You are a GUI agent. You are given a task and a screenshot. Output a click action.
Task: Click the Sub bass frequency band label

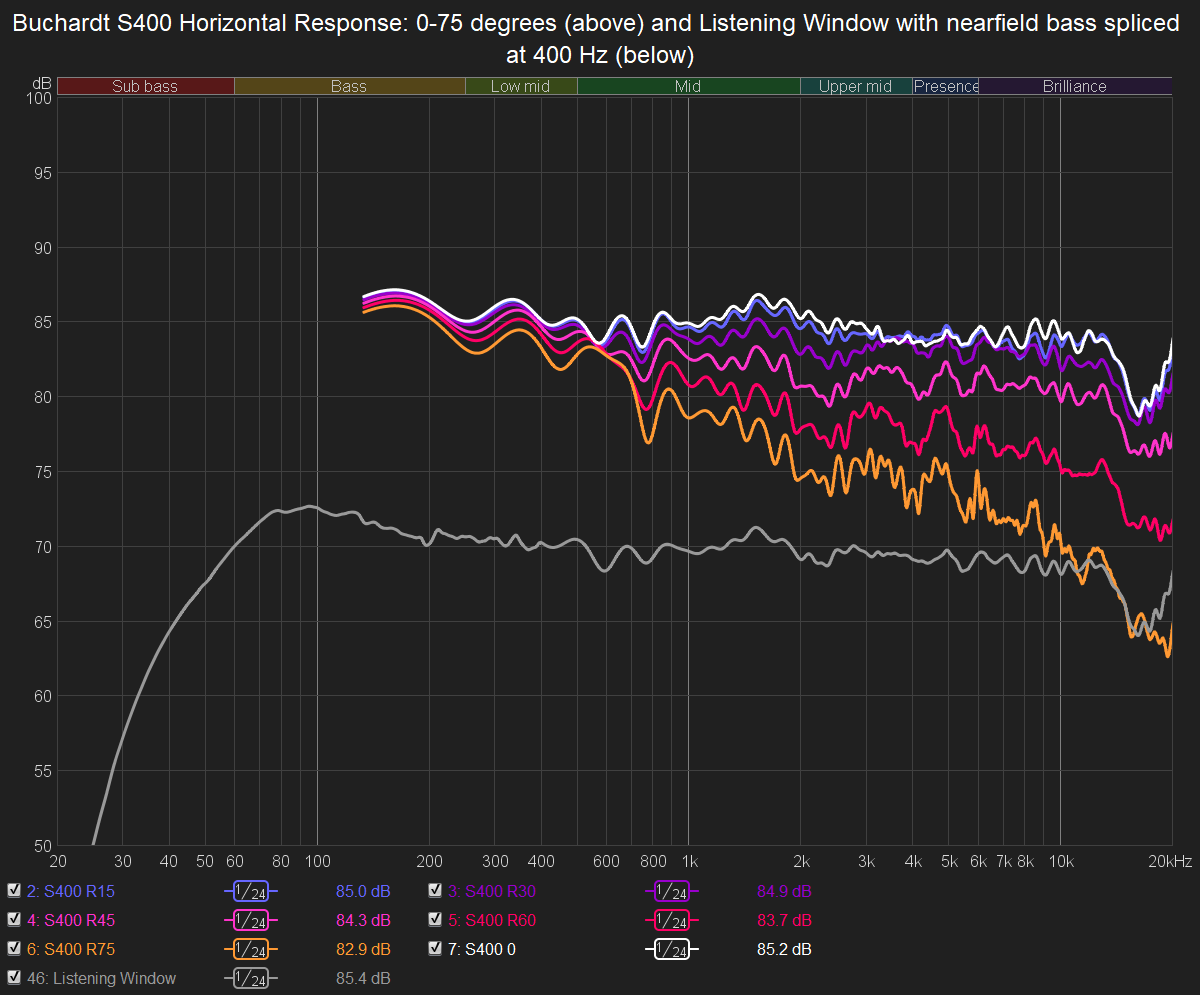[x=145, y=87]
